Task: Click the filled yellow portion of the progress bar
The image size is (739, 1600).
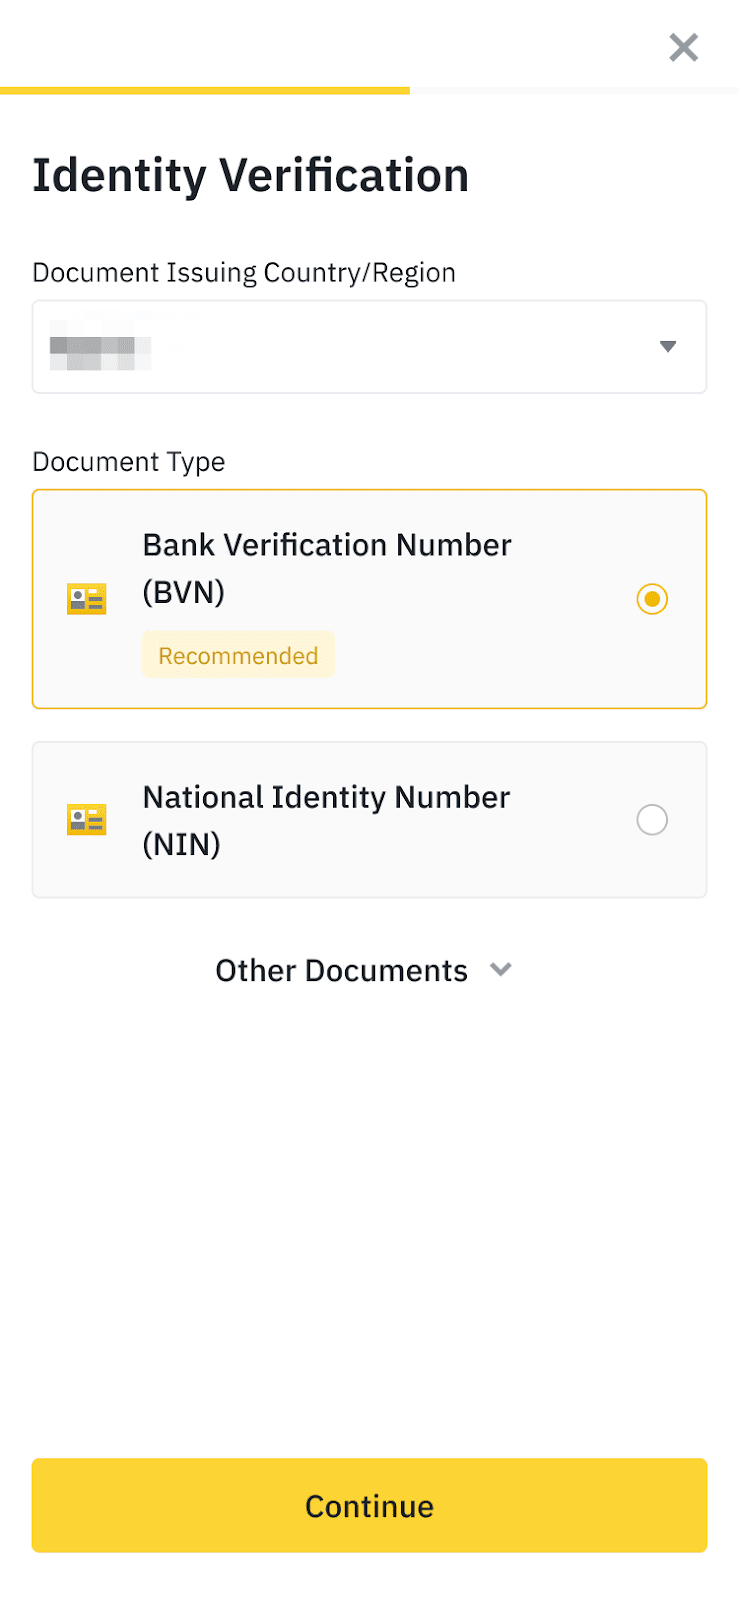Action: click(x=205, y=91)
